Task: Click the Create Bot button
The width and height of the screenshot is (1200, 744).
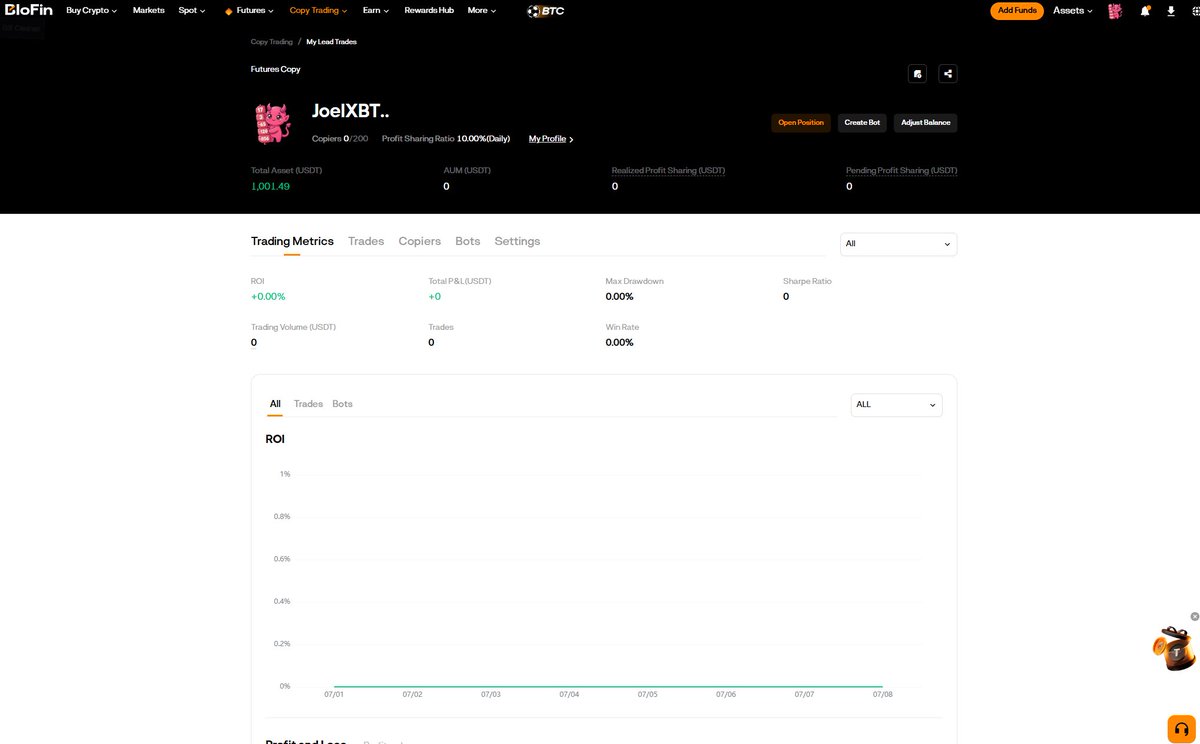Action: point(862,122)
